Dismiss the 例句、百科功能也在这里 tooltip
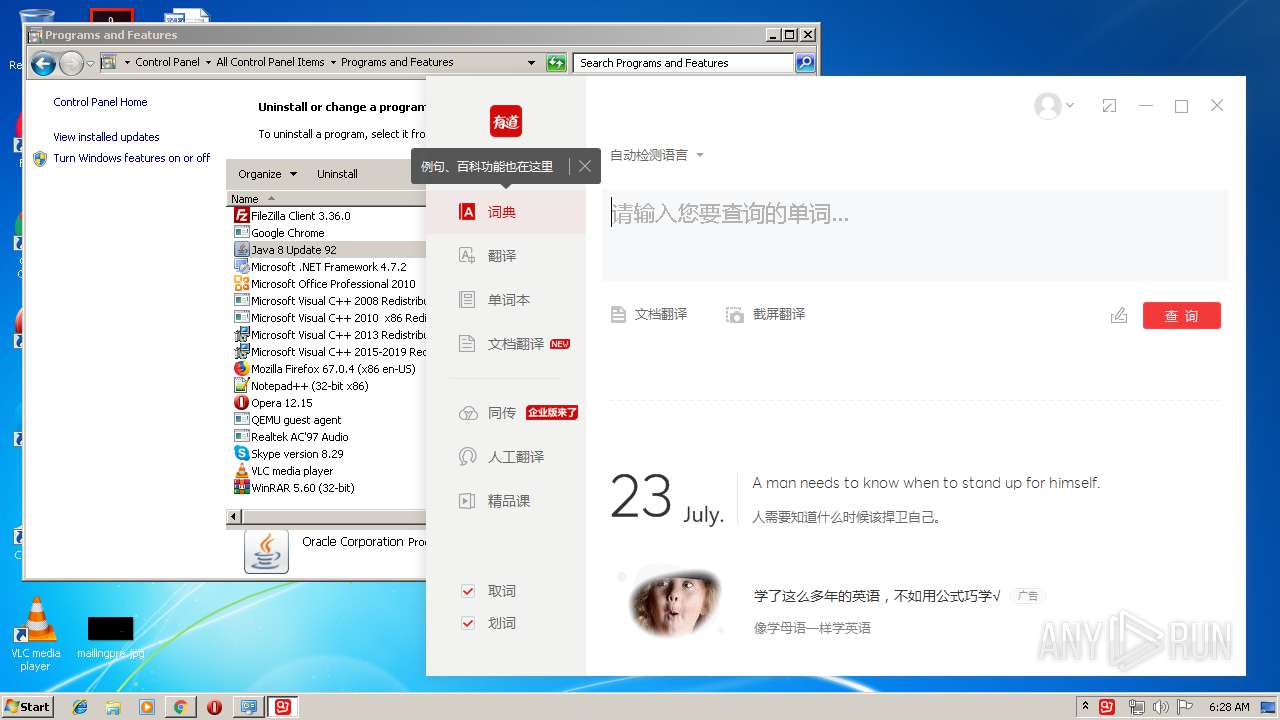This screenshot has width=1280, height=720. 585,166
